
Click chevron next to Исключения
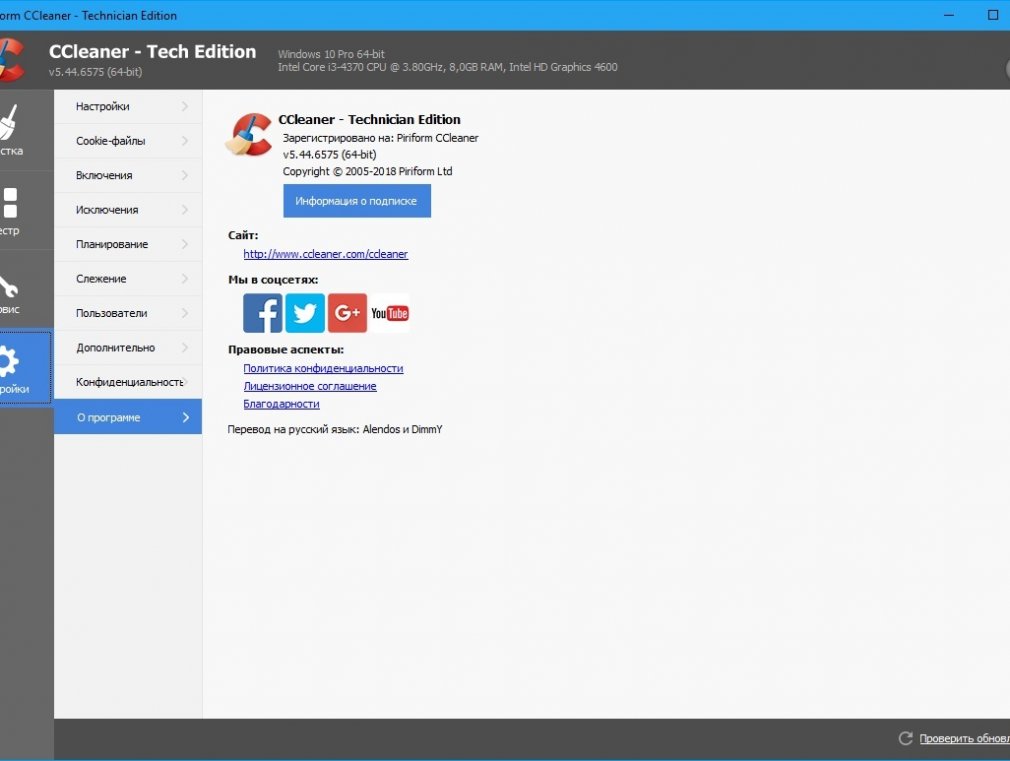pyautogui.click(x=185, y=209)
